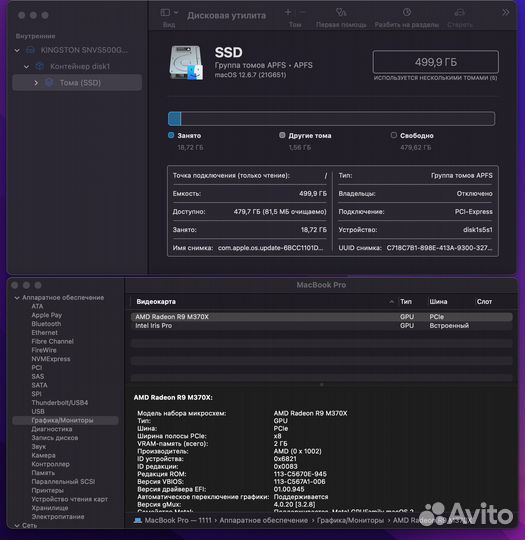Select the KINGSTON SNVS500G drive

pos(84,50)
